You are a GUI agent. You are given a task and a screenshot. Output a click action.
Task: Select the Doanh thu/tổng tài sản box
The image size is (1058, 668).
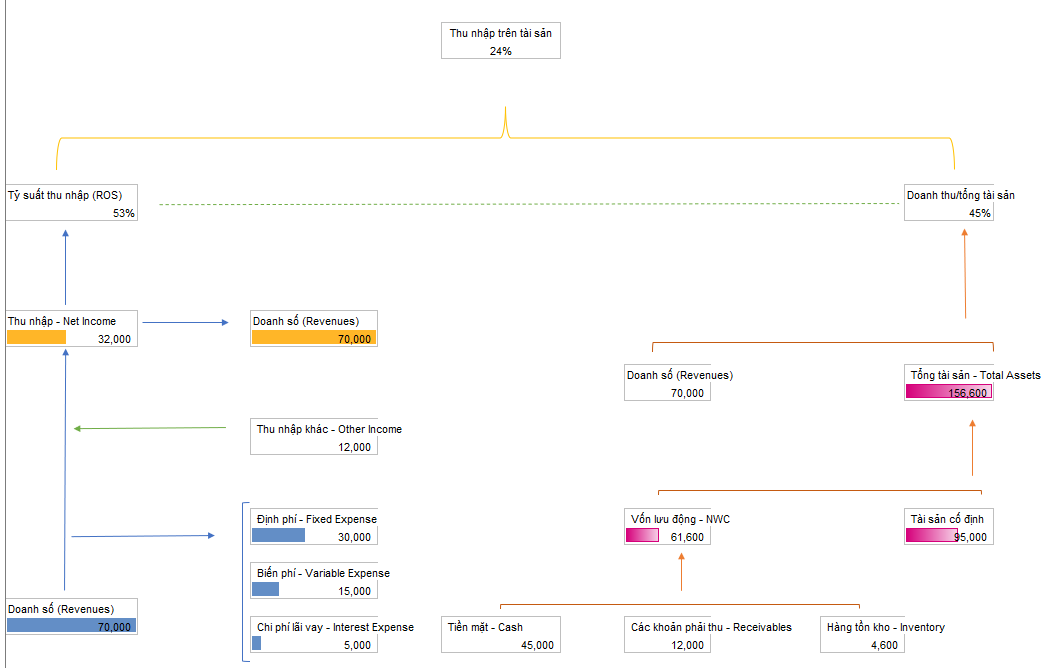(948, 202)
